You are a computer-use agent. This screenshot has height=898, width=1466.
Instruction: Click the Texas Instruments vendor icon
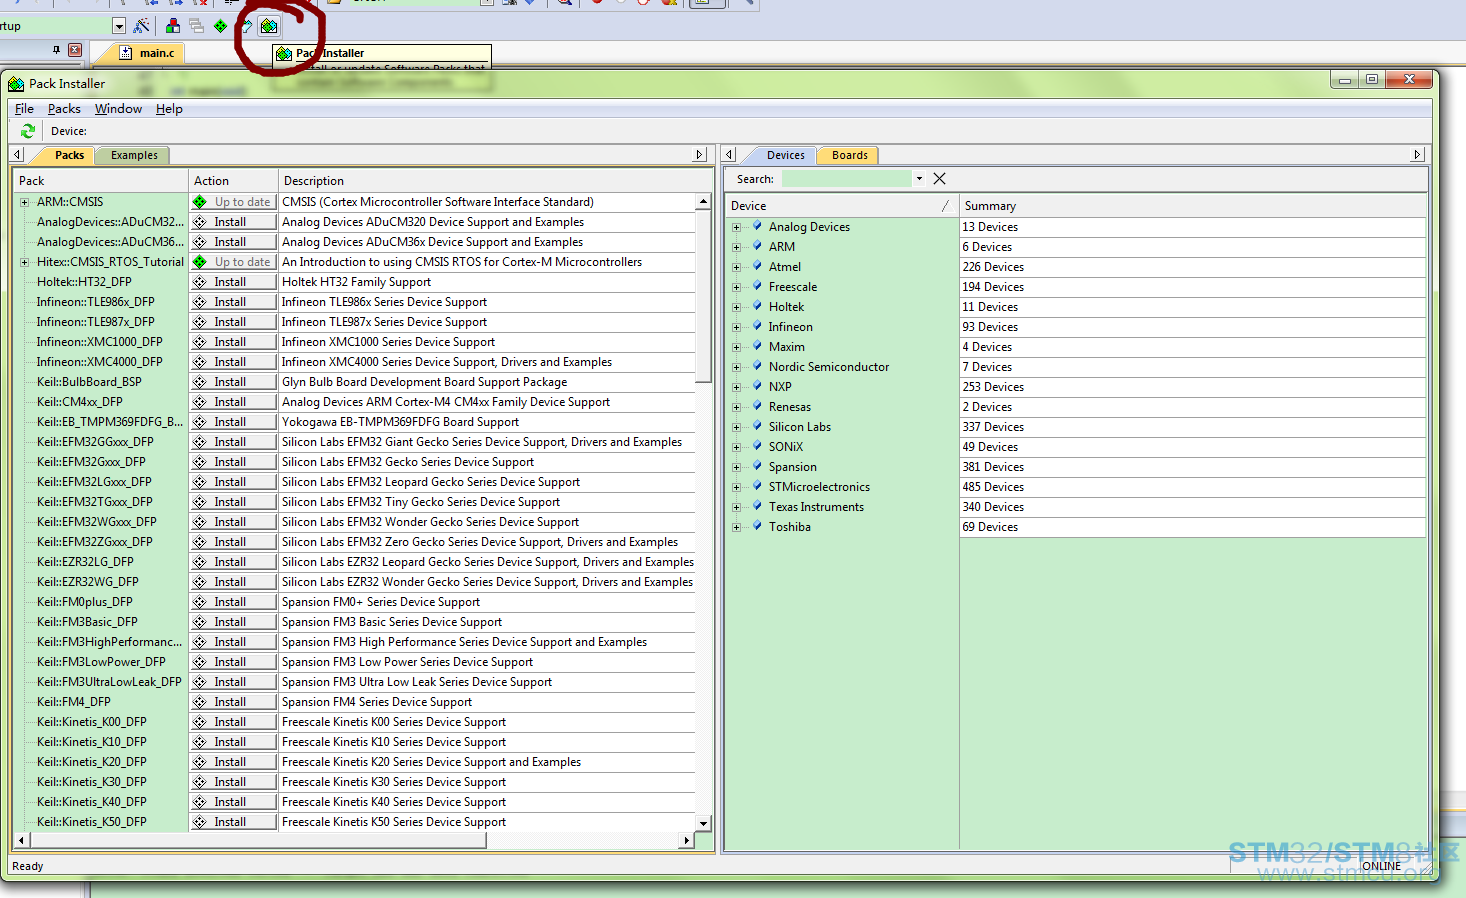coord(757,506)
